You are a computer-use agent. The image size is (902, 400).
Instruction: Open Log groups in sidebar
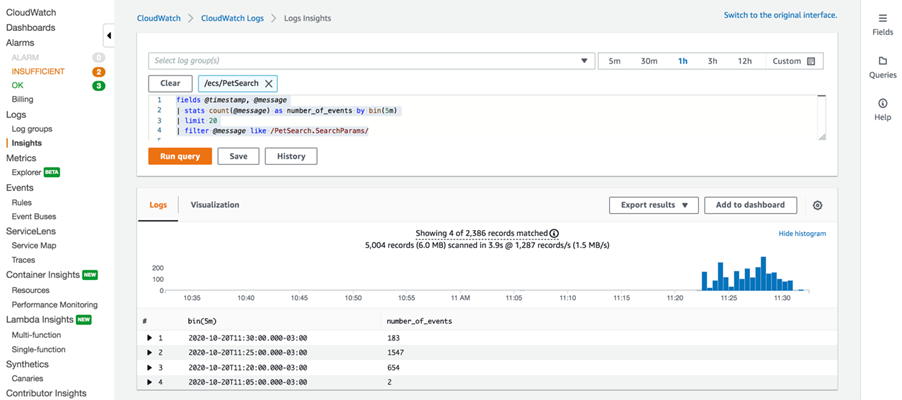click(x=32, y=129)
